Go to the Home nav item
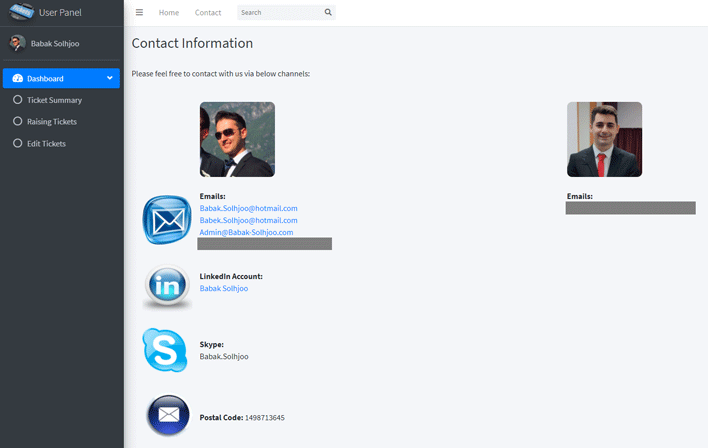Viewport: 708px width, 448px height. click(169, 13)
